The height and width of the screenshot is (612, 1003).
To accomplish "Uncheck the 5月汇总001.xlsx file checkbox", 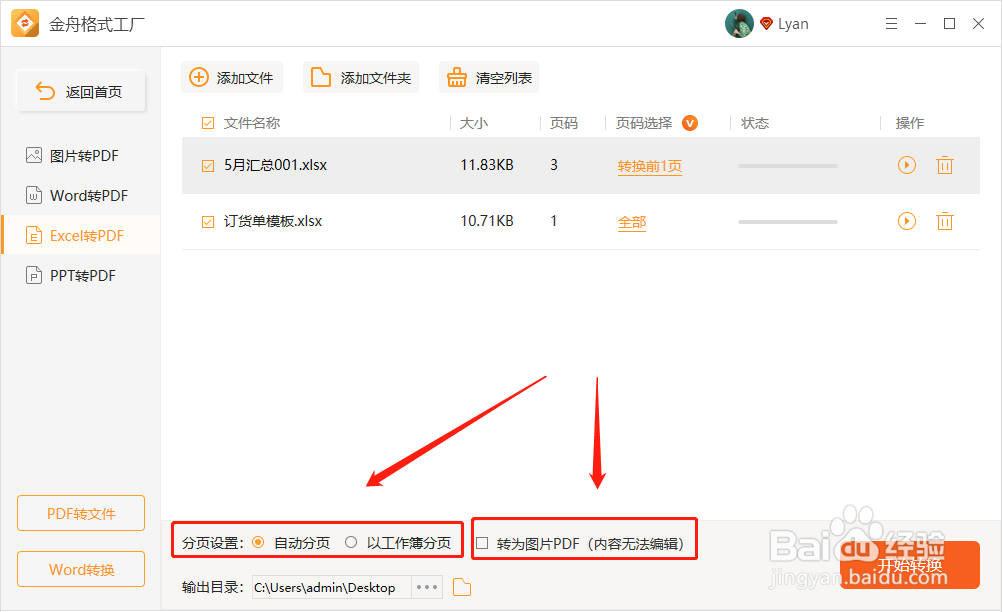I will [207, 165].
